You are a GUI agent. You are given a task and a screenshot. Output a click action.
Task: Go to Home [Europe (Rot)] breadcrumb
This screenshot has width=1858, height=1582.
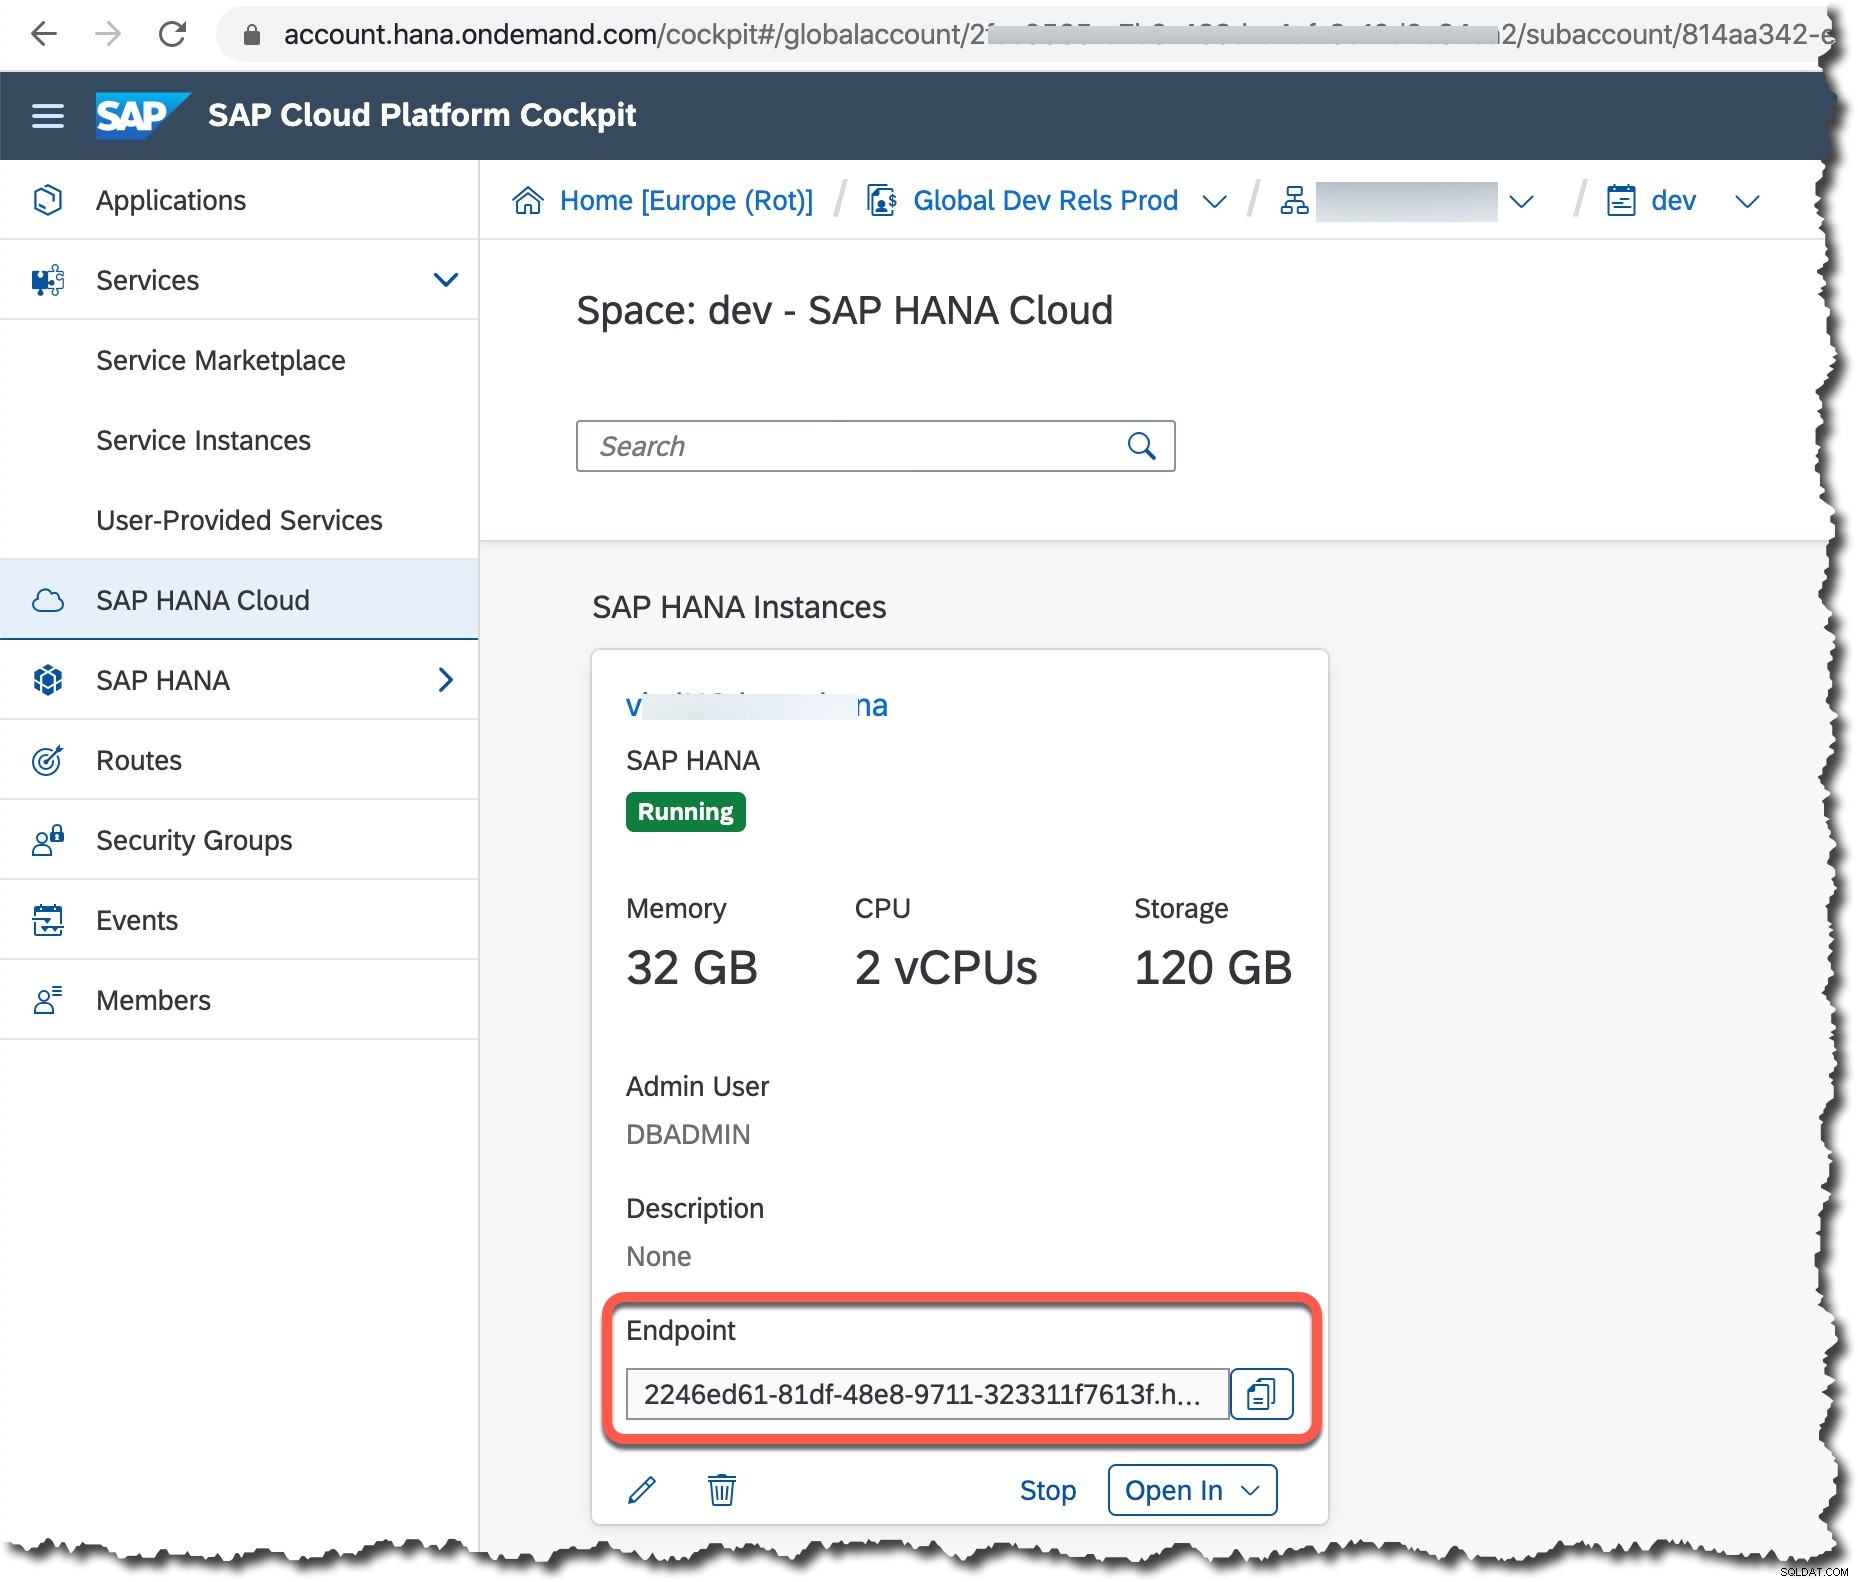click(686, 201)
